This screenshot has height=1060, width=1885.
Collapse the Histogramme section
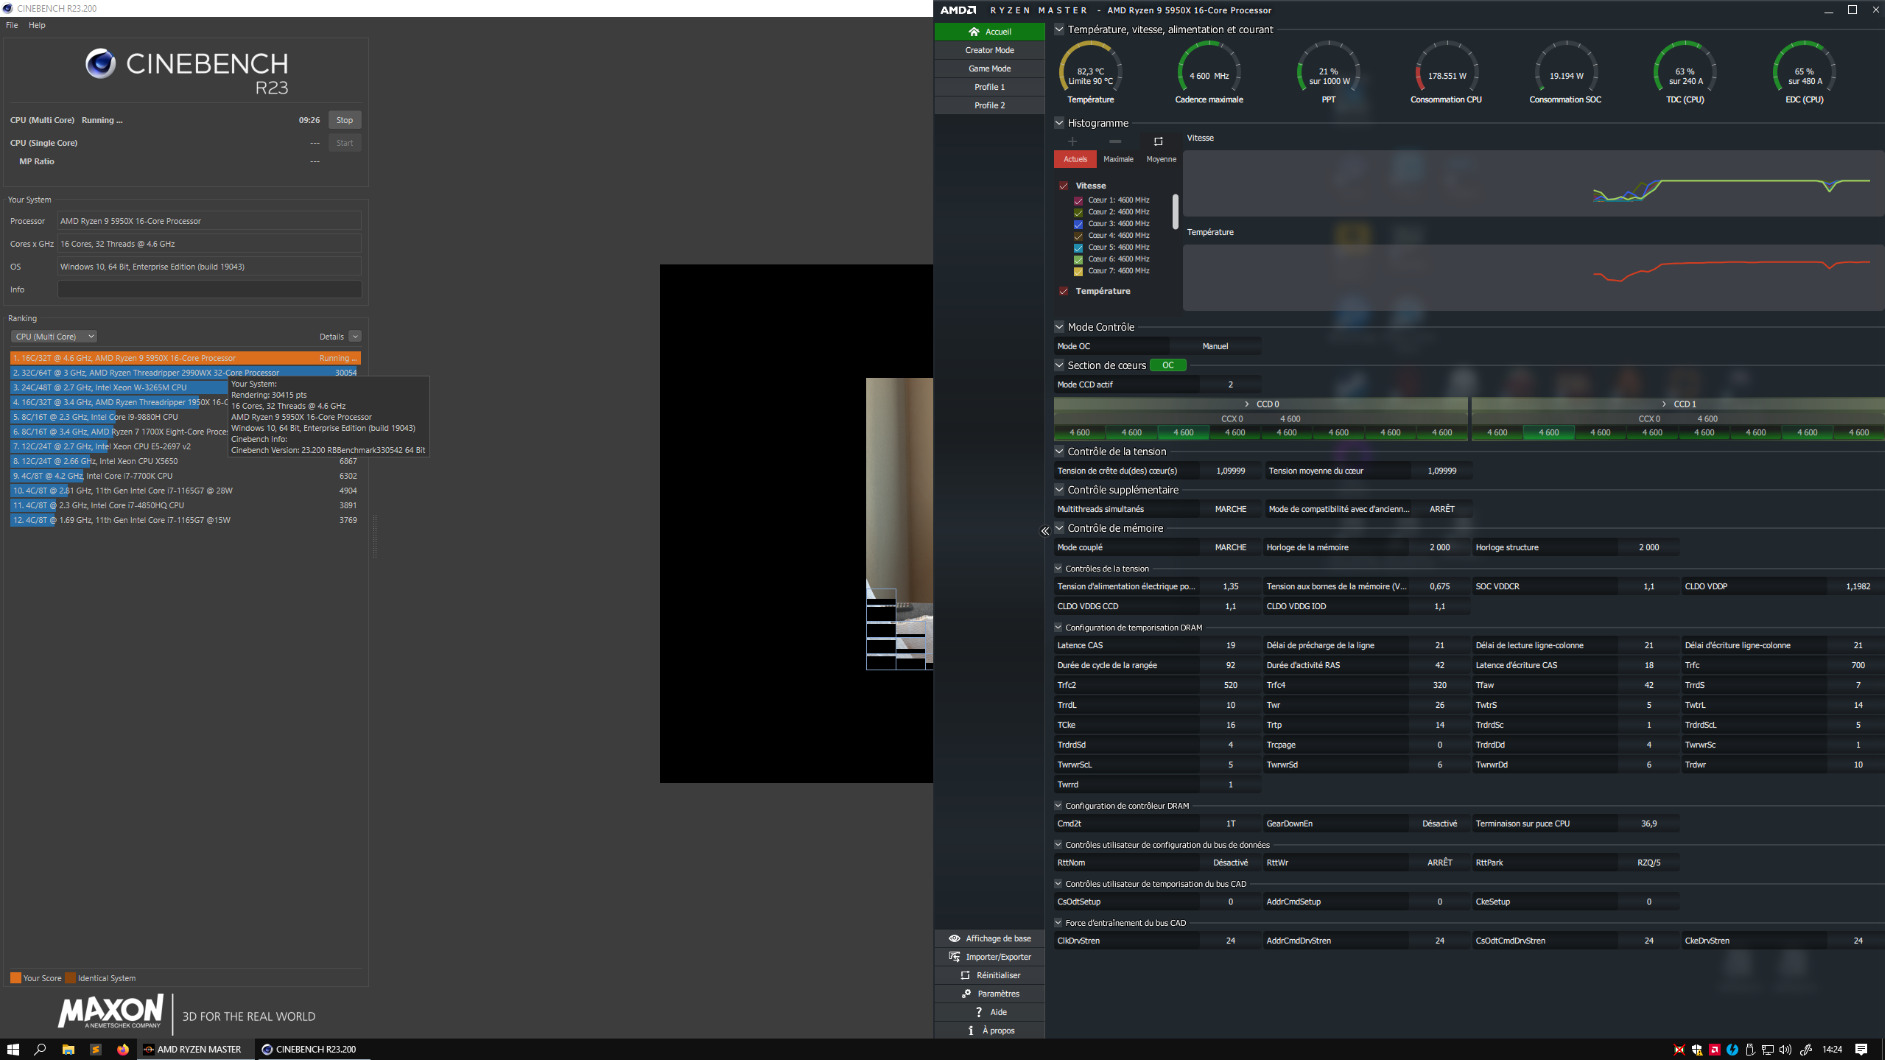(1059, 123)
